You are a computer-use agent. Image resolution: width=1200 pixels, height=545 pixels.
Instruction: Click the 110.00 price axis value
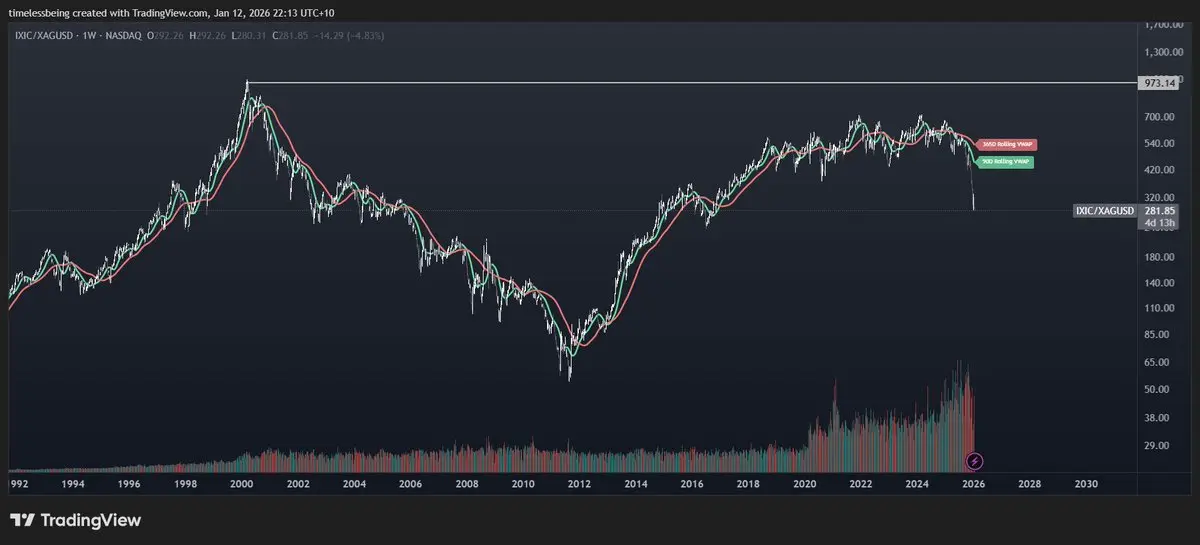(1161, 309)
